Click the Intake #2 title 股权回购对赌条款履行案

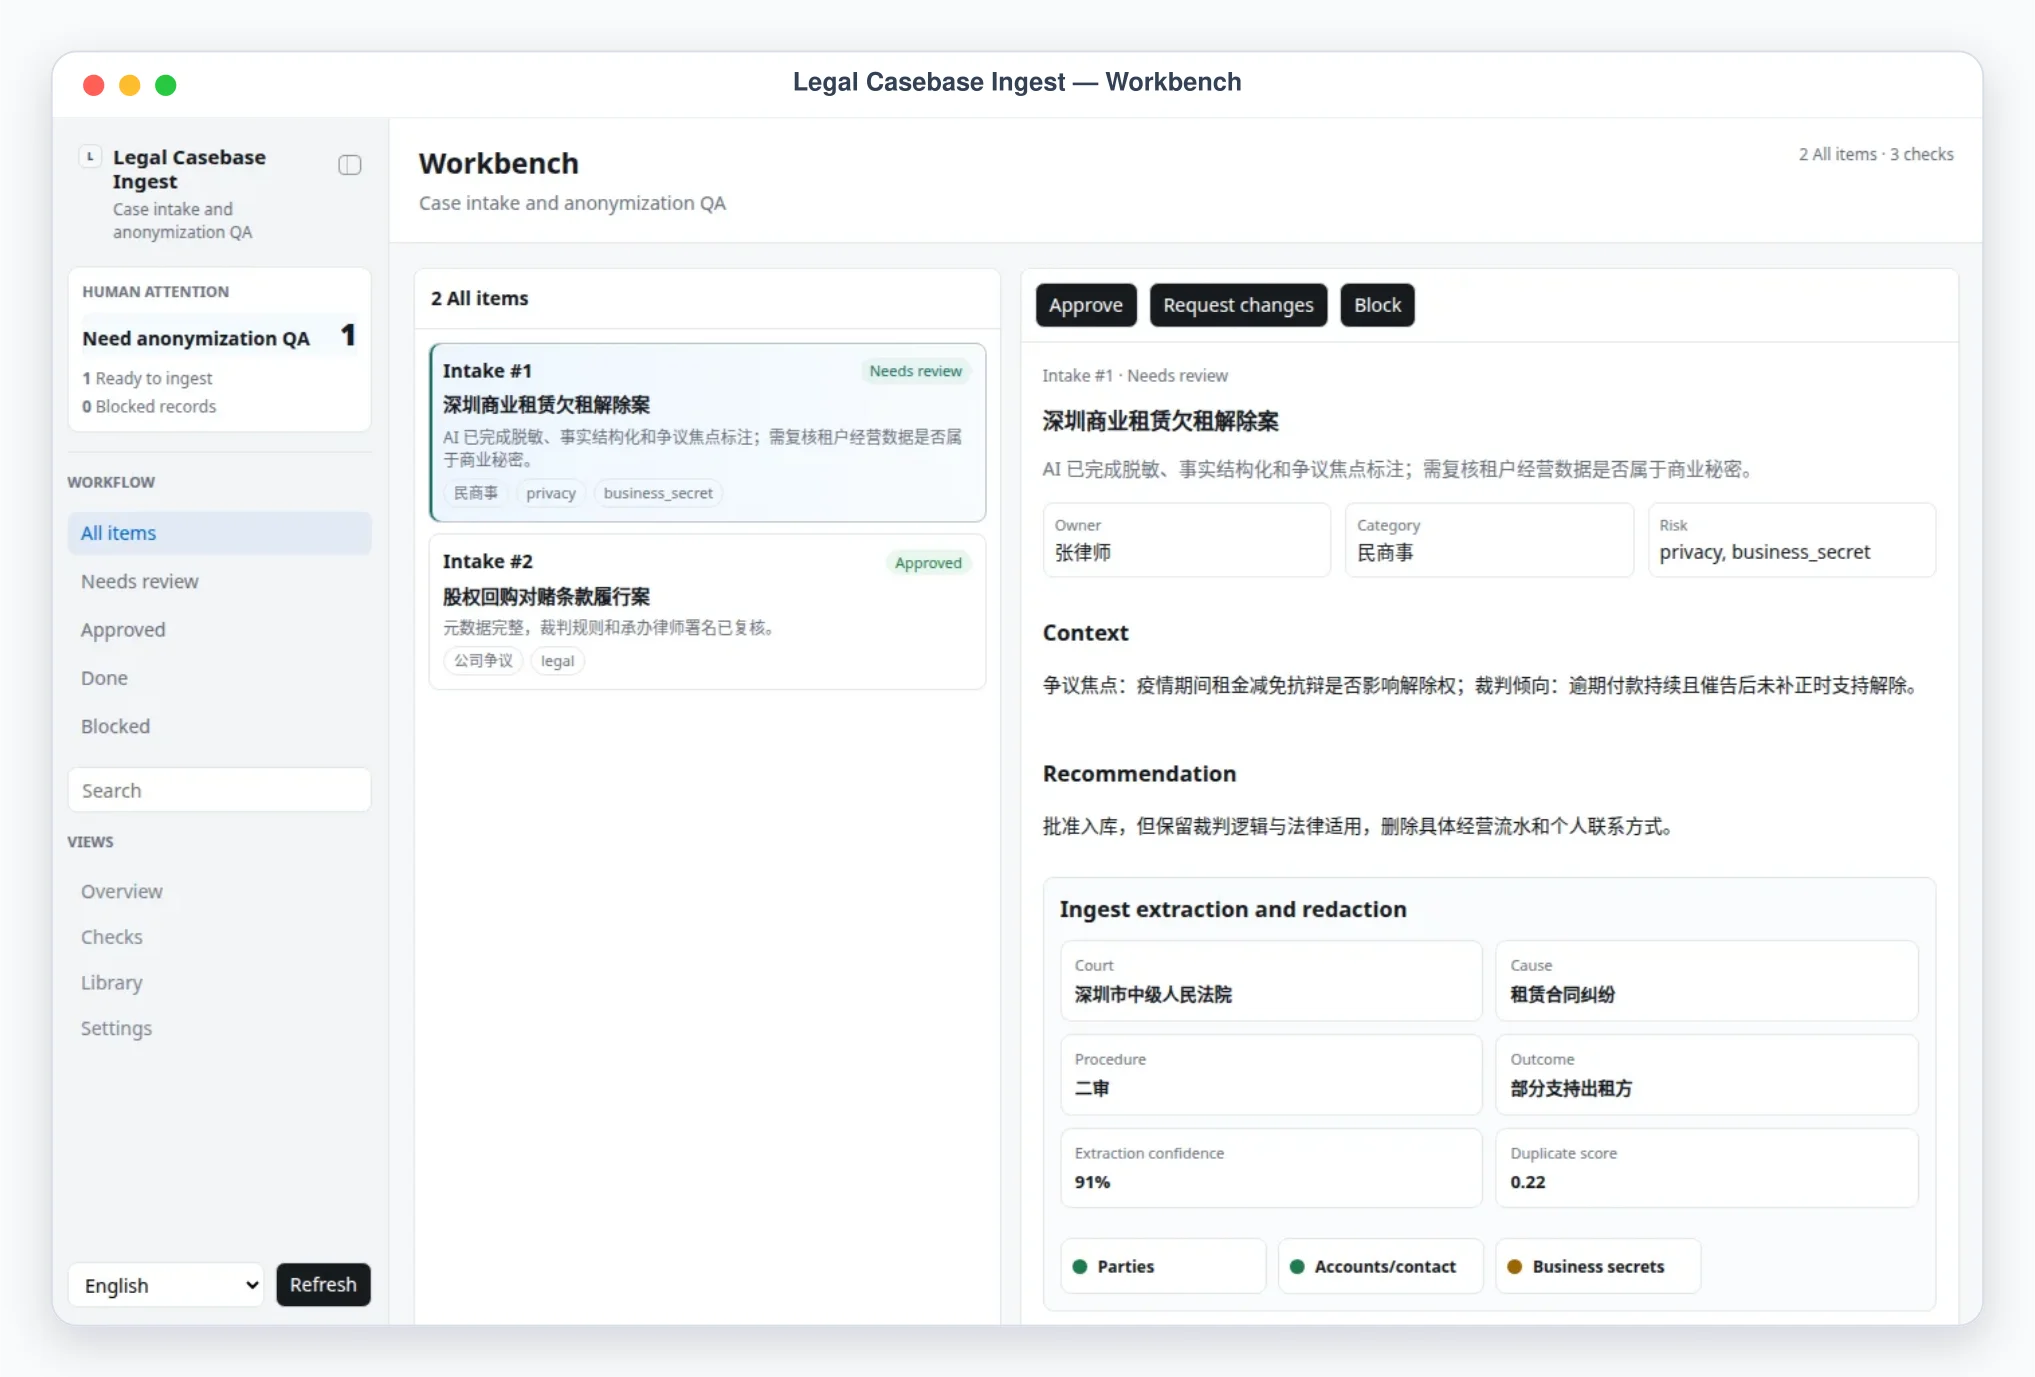[x=546, y=597]
